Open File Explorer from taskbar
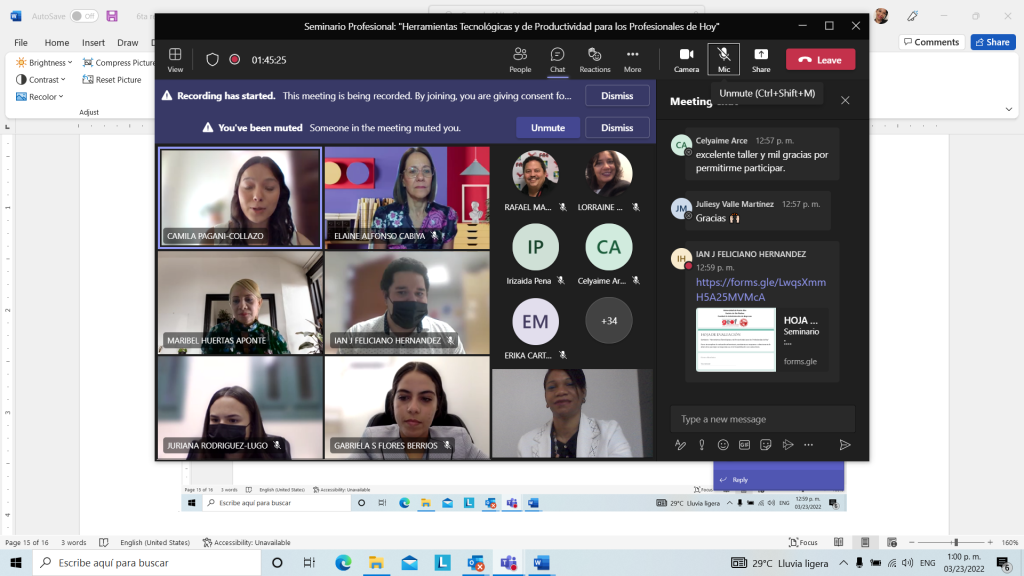 click(376, 562)
